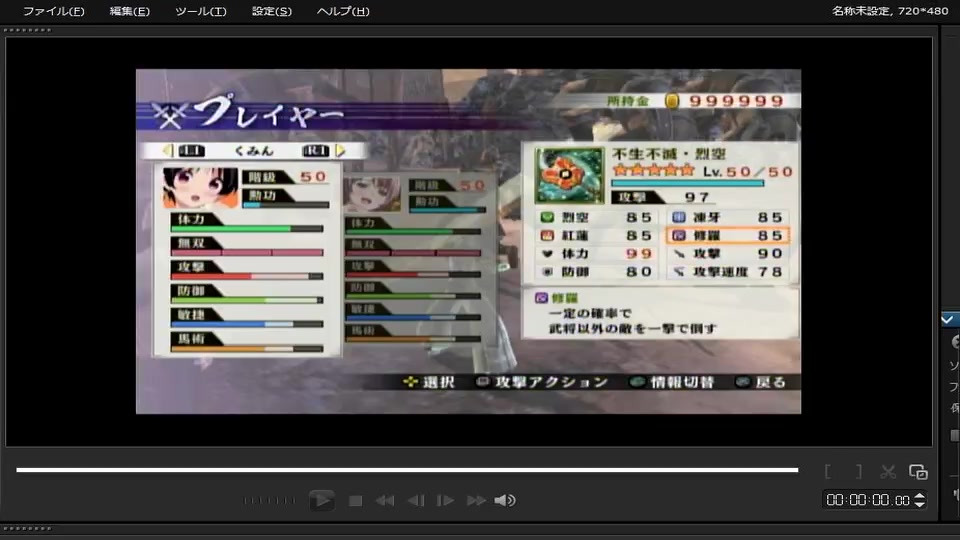Viewport: 960px width, 540px height.
Task: Click the game video in the preview
Action: [468, 241]
